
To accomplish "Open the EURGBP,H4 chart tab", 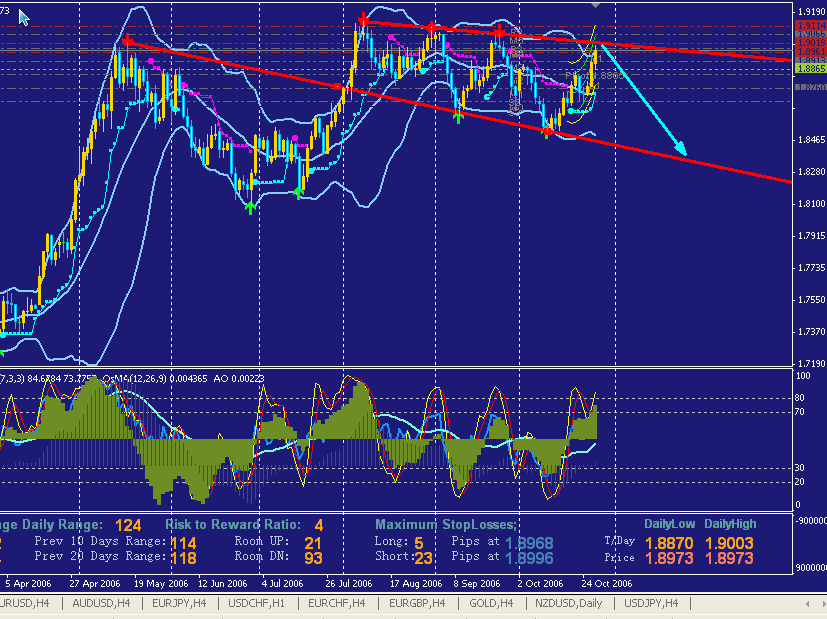I will [x=417, y=603].
